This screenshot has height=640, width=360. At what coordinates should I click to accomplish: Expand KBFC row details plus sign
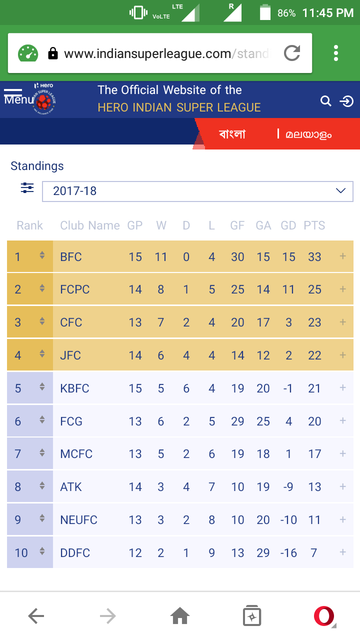(x=342, y=387)
